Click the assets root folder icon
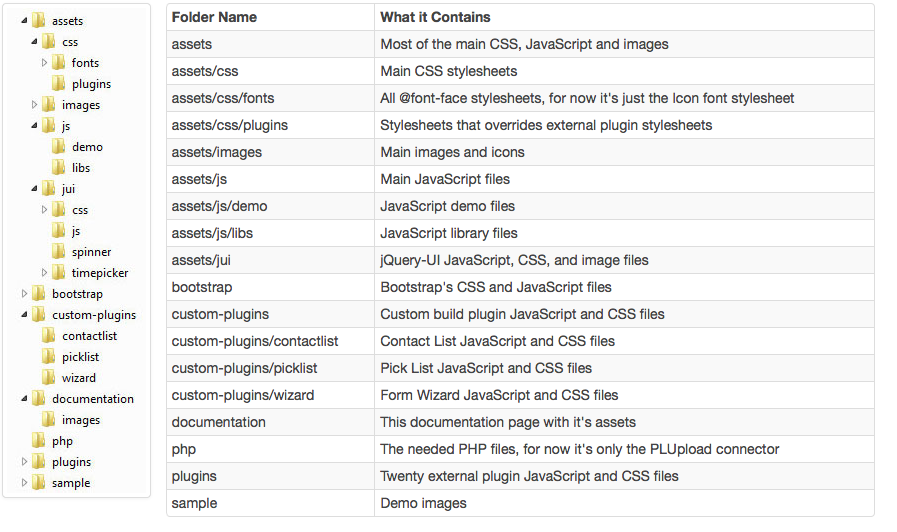 pos(38,21)
